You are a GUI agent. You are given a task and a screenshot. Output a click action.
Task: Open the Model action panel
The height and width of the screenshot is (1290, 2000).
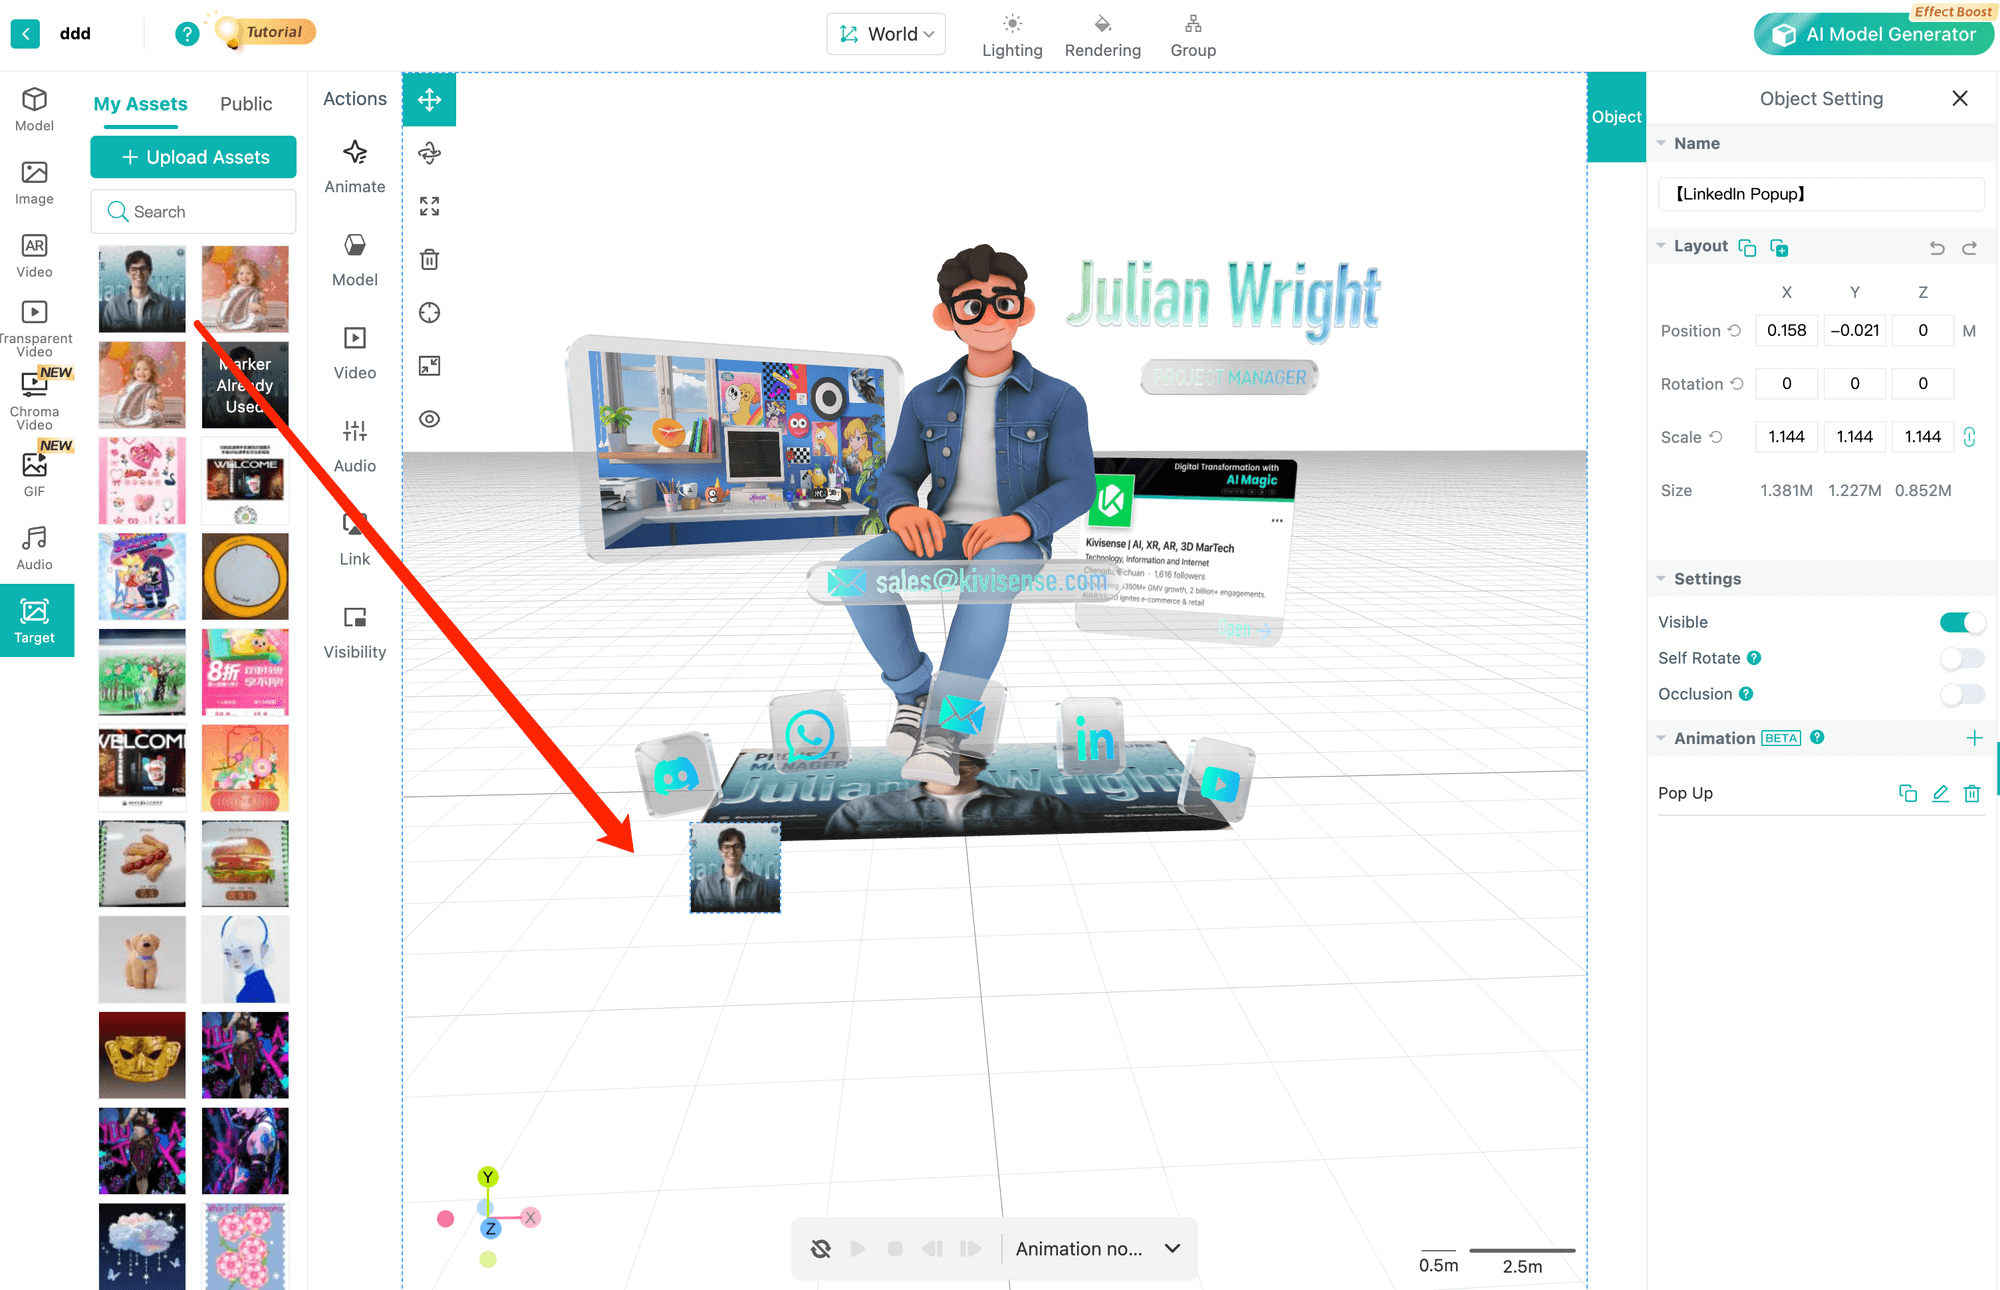coord(355,258)
